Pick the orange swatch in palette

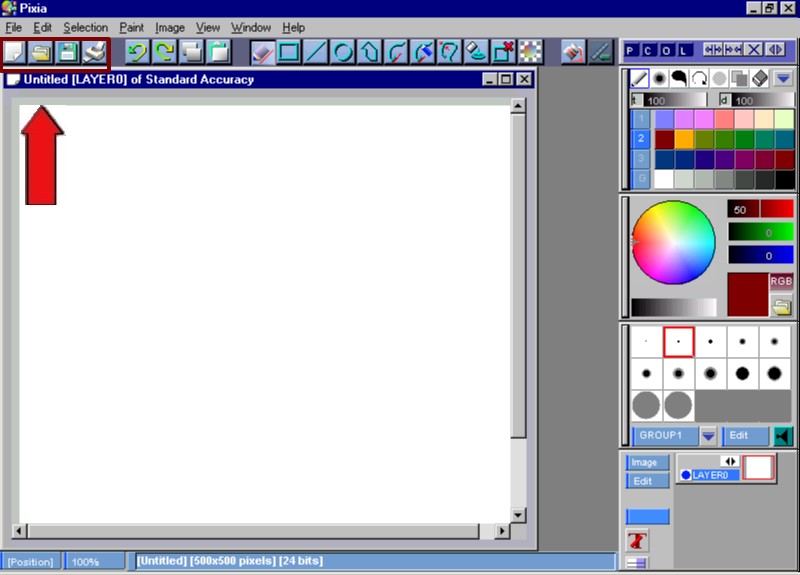point(684,139)
